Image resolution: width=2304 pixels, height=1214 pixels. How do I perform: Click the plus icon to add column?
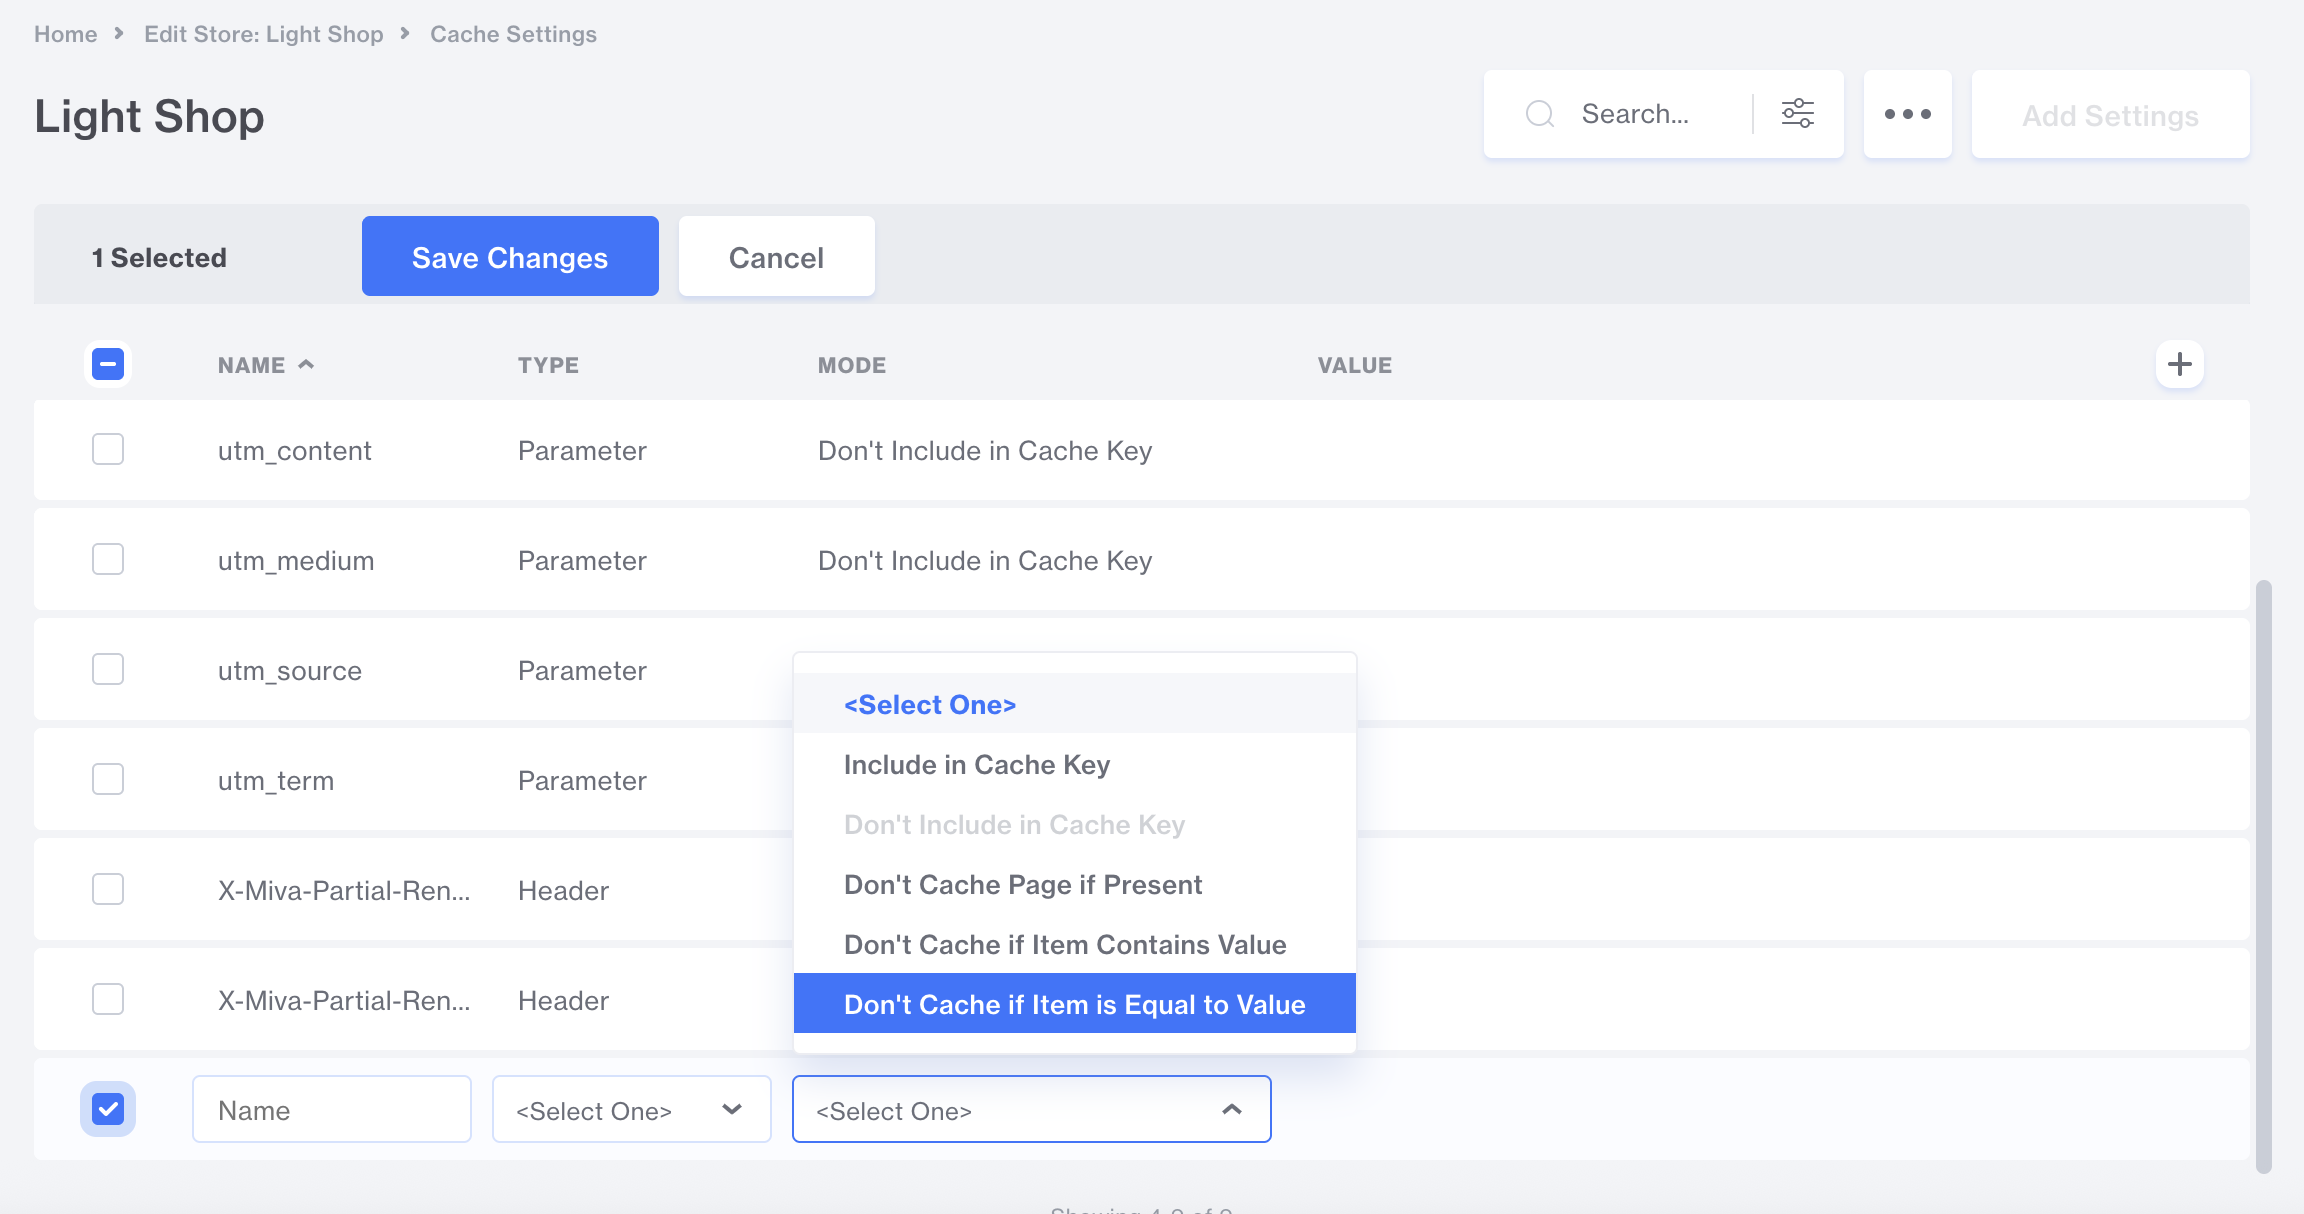2179,364
